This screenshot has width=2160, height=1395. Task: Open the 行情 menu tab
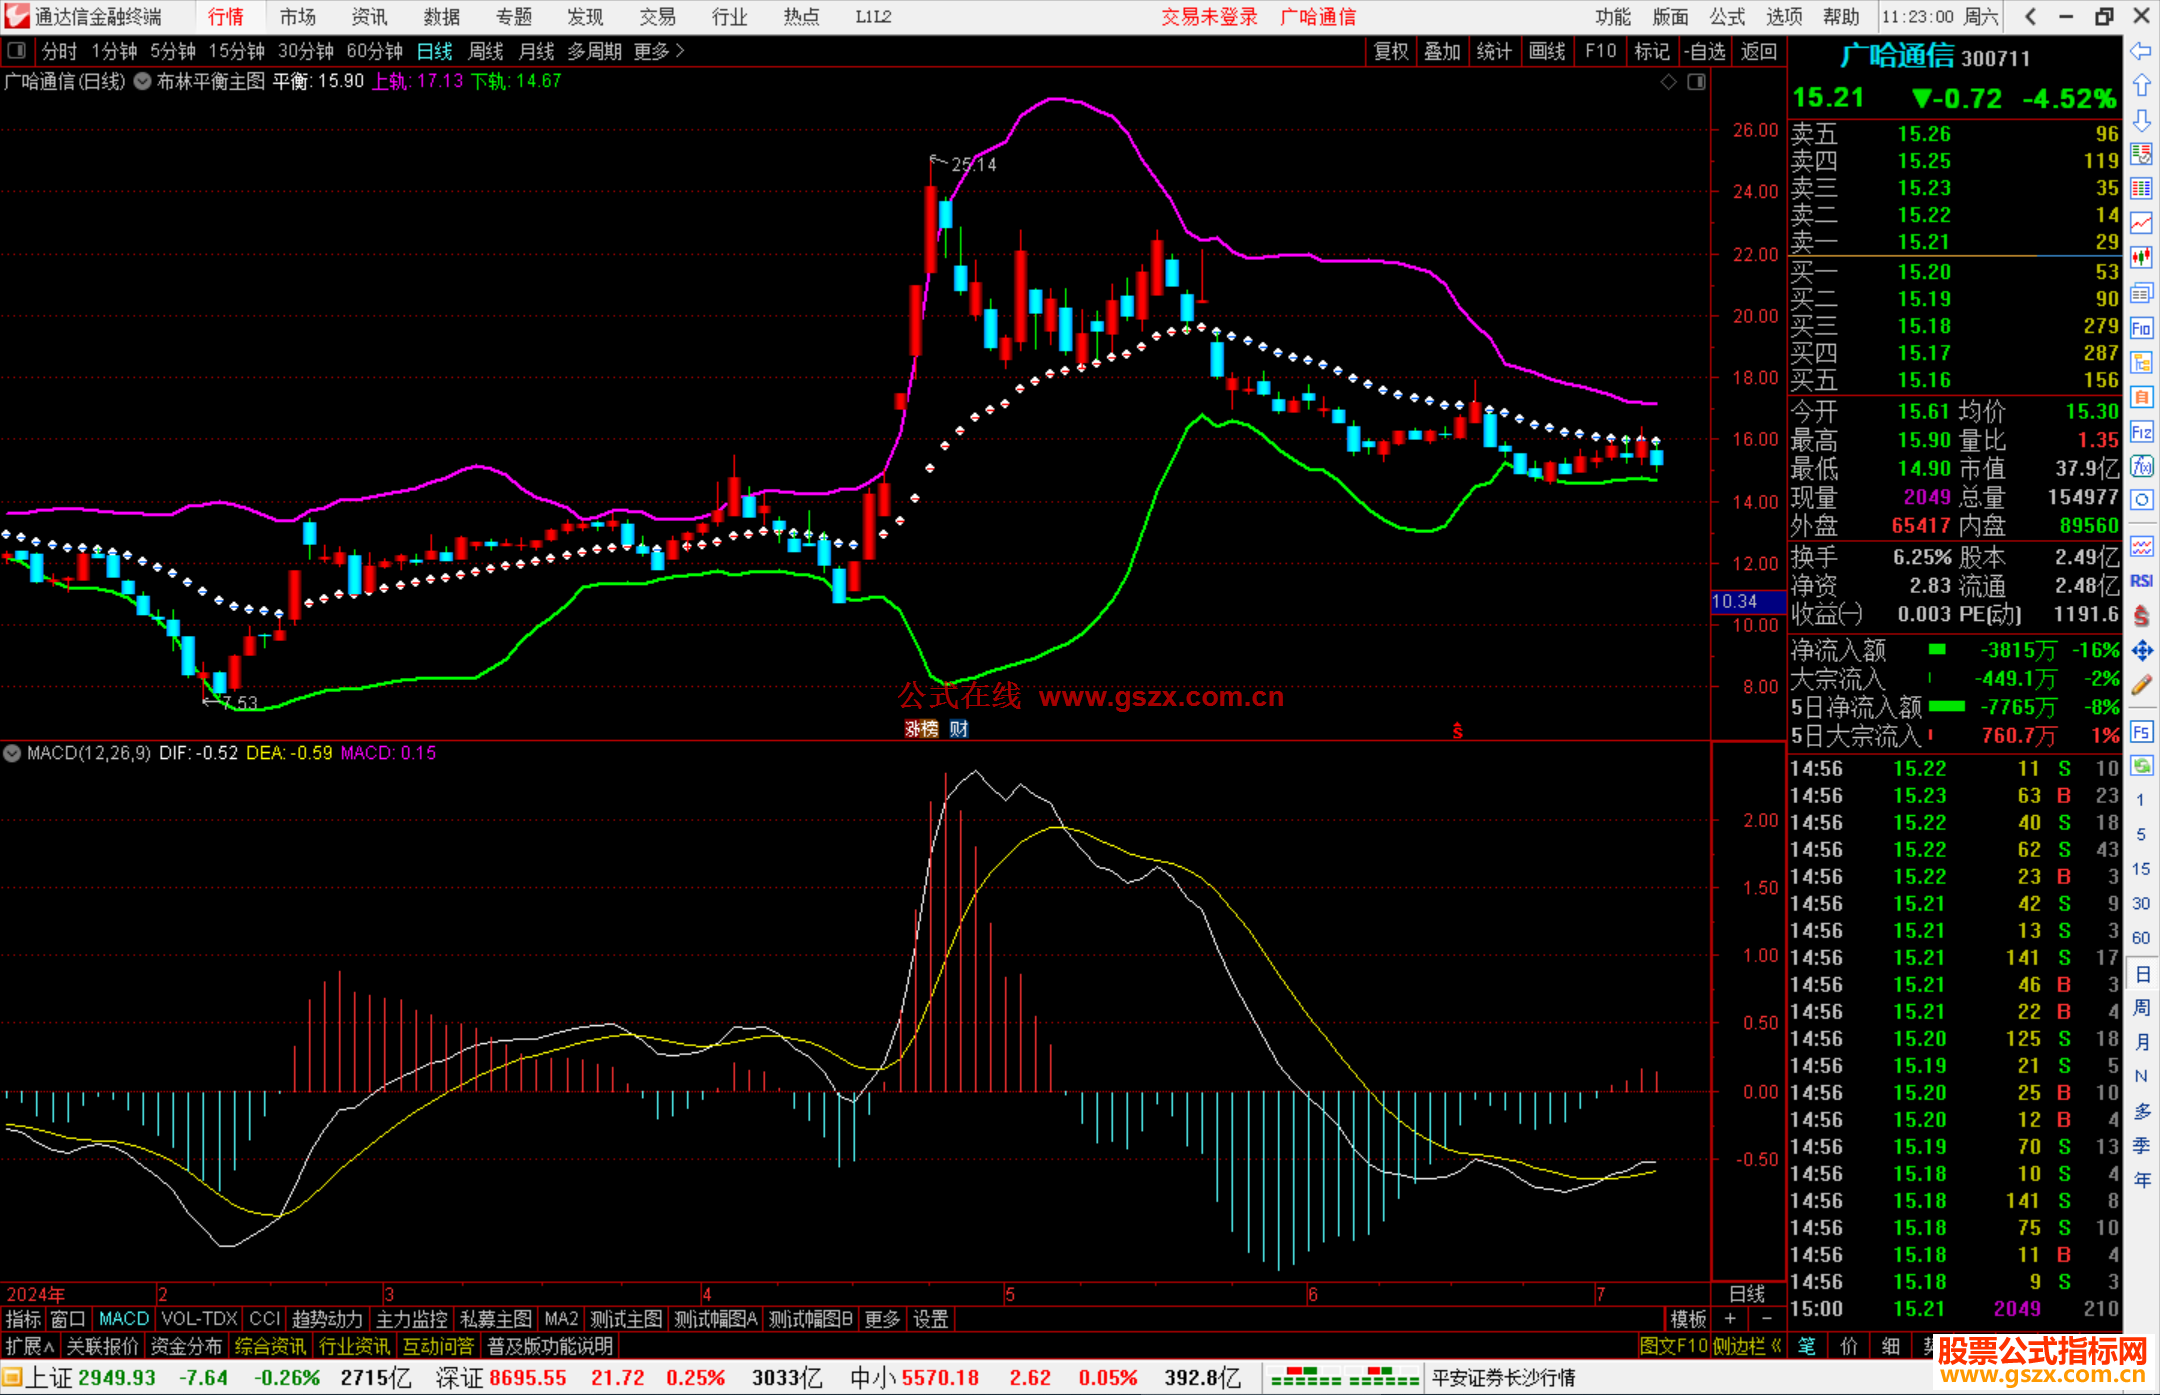pyautogui.click(x=225, y=17)
